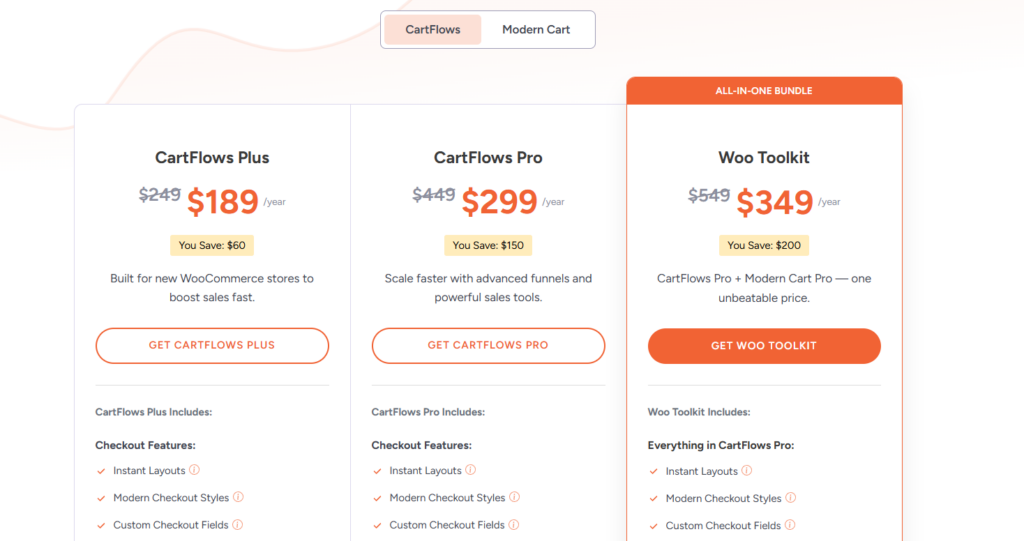Click info icon beside Plus Custom Checkout Fields
Image resolution: width=1024 pixels, height=541 pixels.
click(x=238, y=524)
